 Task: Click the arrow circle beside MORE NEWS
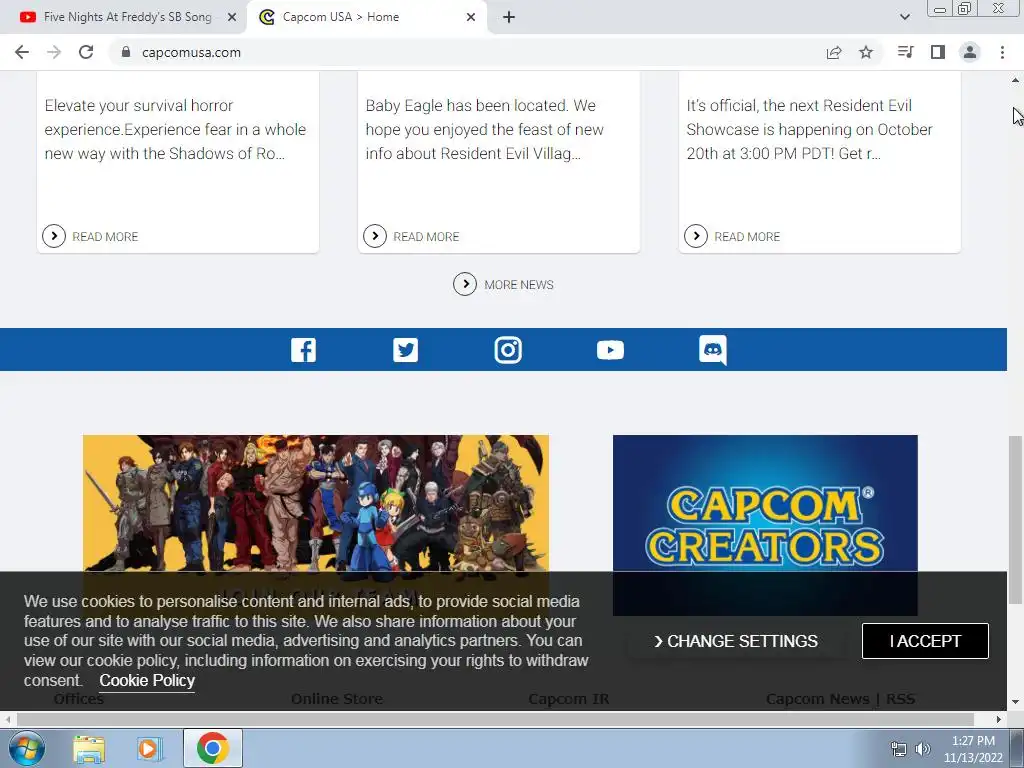(465, 284)
